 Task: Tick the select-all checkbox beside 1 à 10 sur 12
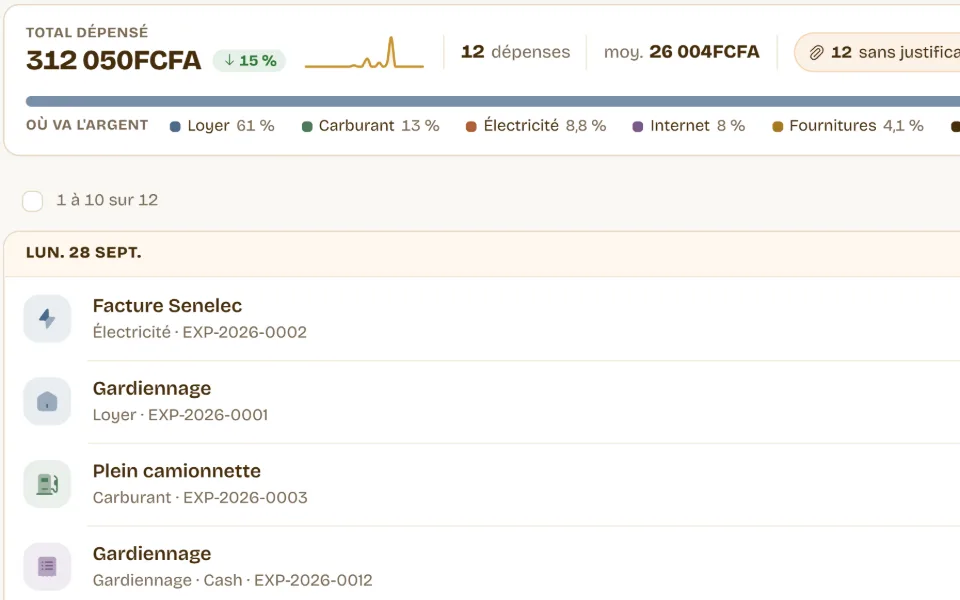32,201
